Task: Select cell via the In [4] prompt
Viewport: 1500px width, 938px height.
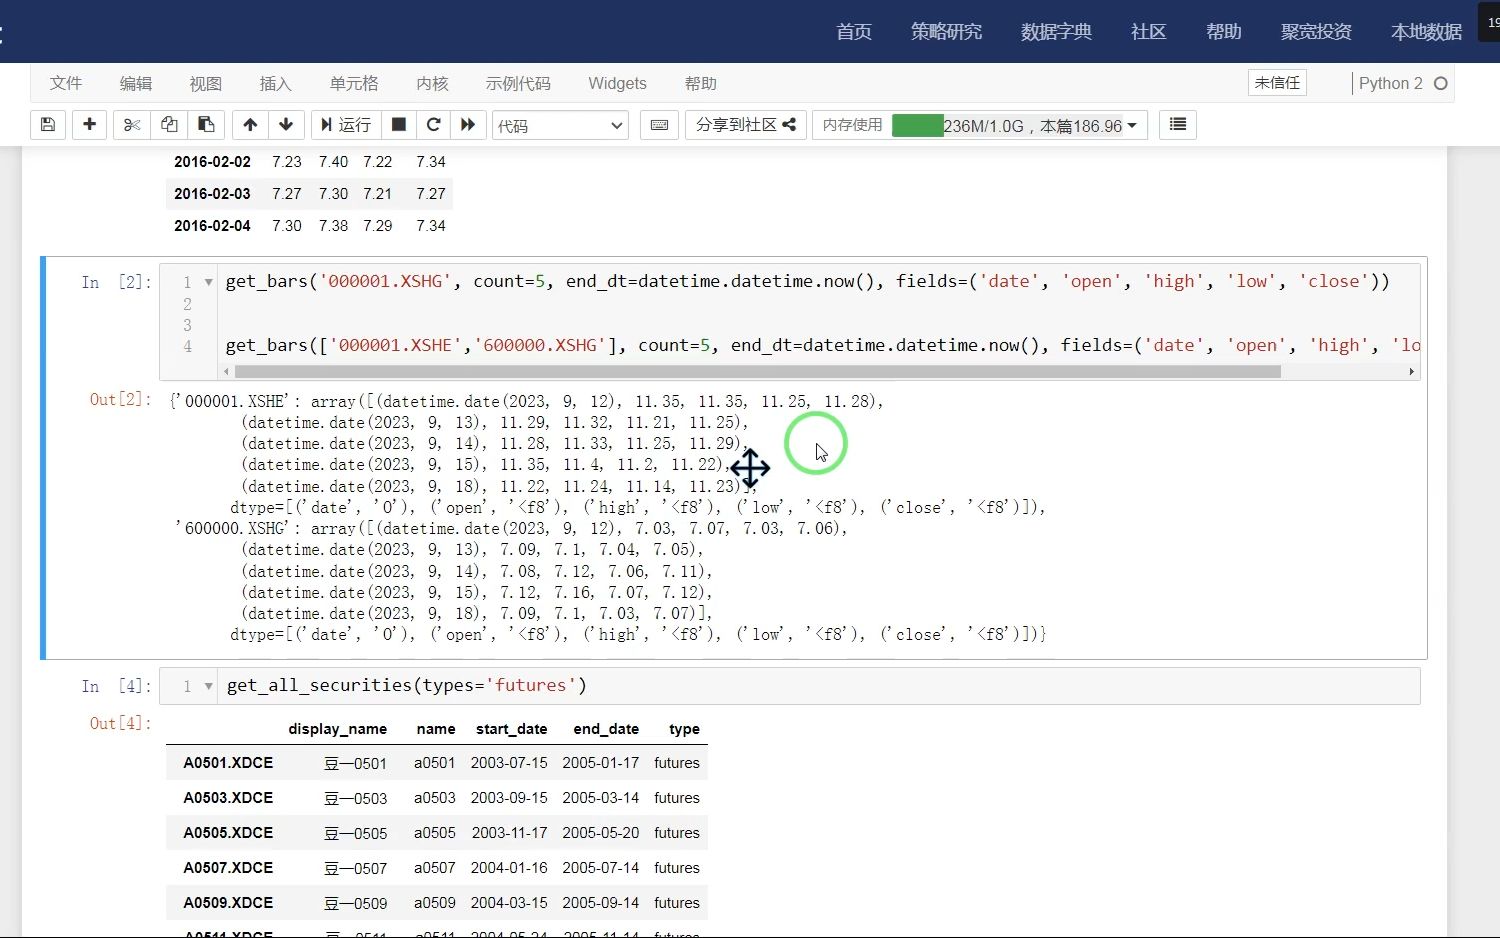Action: (x=116, y=686)
